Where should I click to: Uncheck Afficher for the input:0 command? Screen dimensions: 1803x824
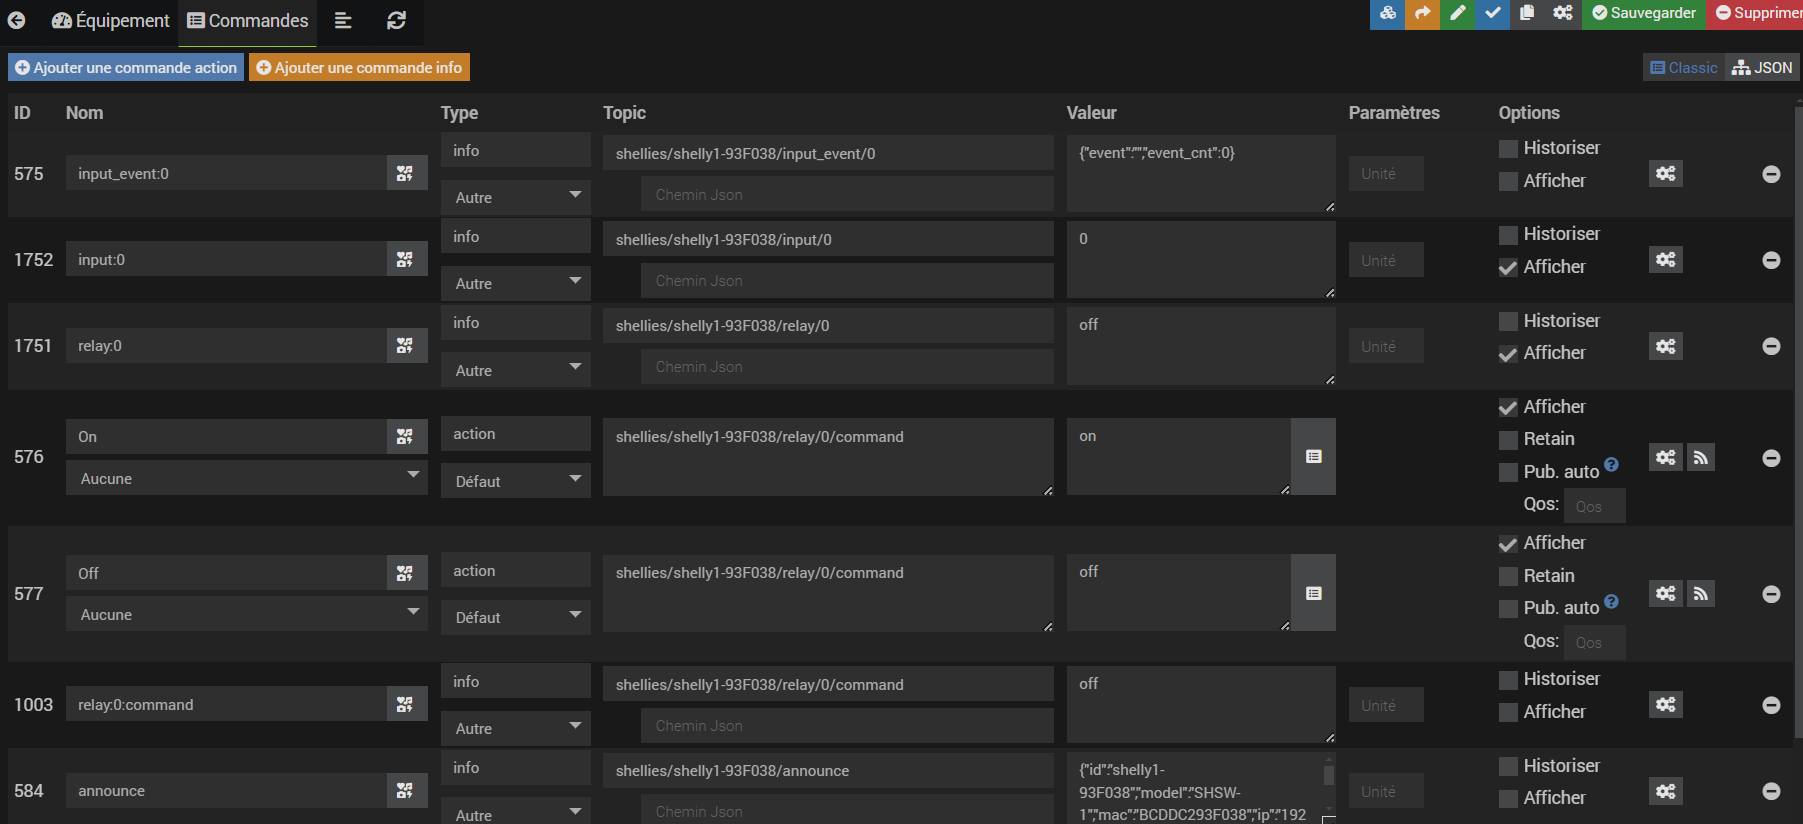1508,268
